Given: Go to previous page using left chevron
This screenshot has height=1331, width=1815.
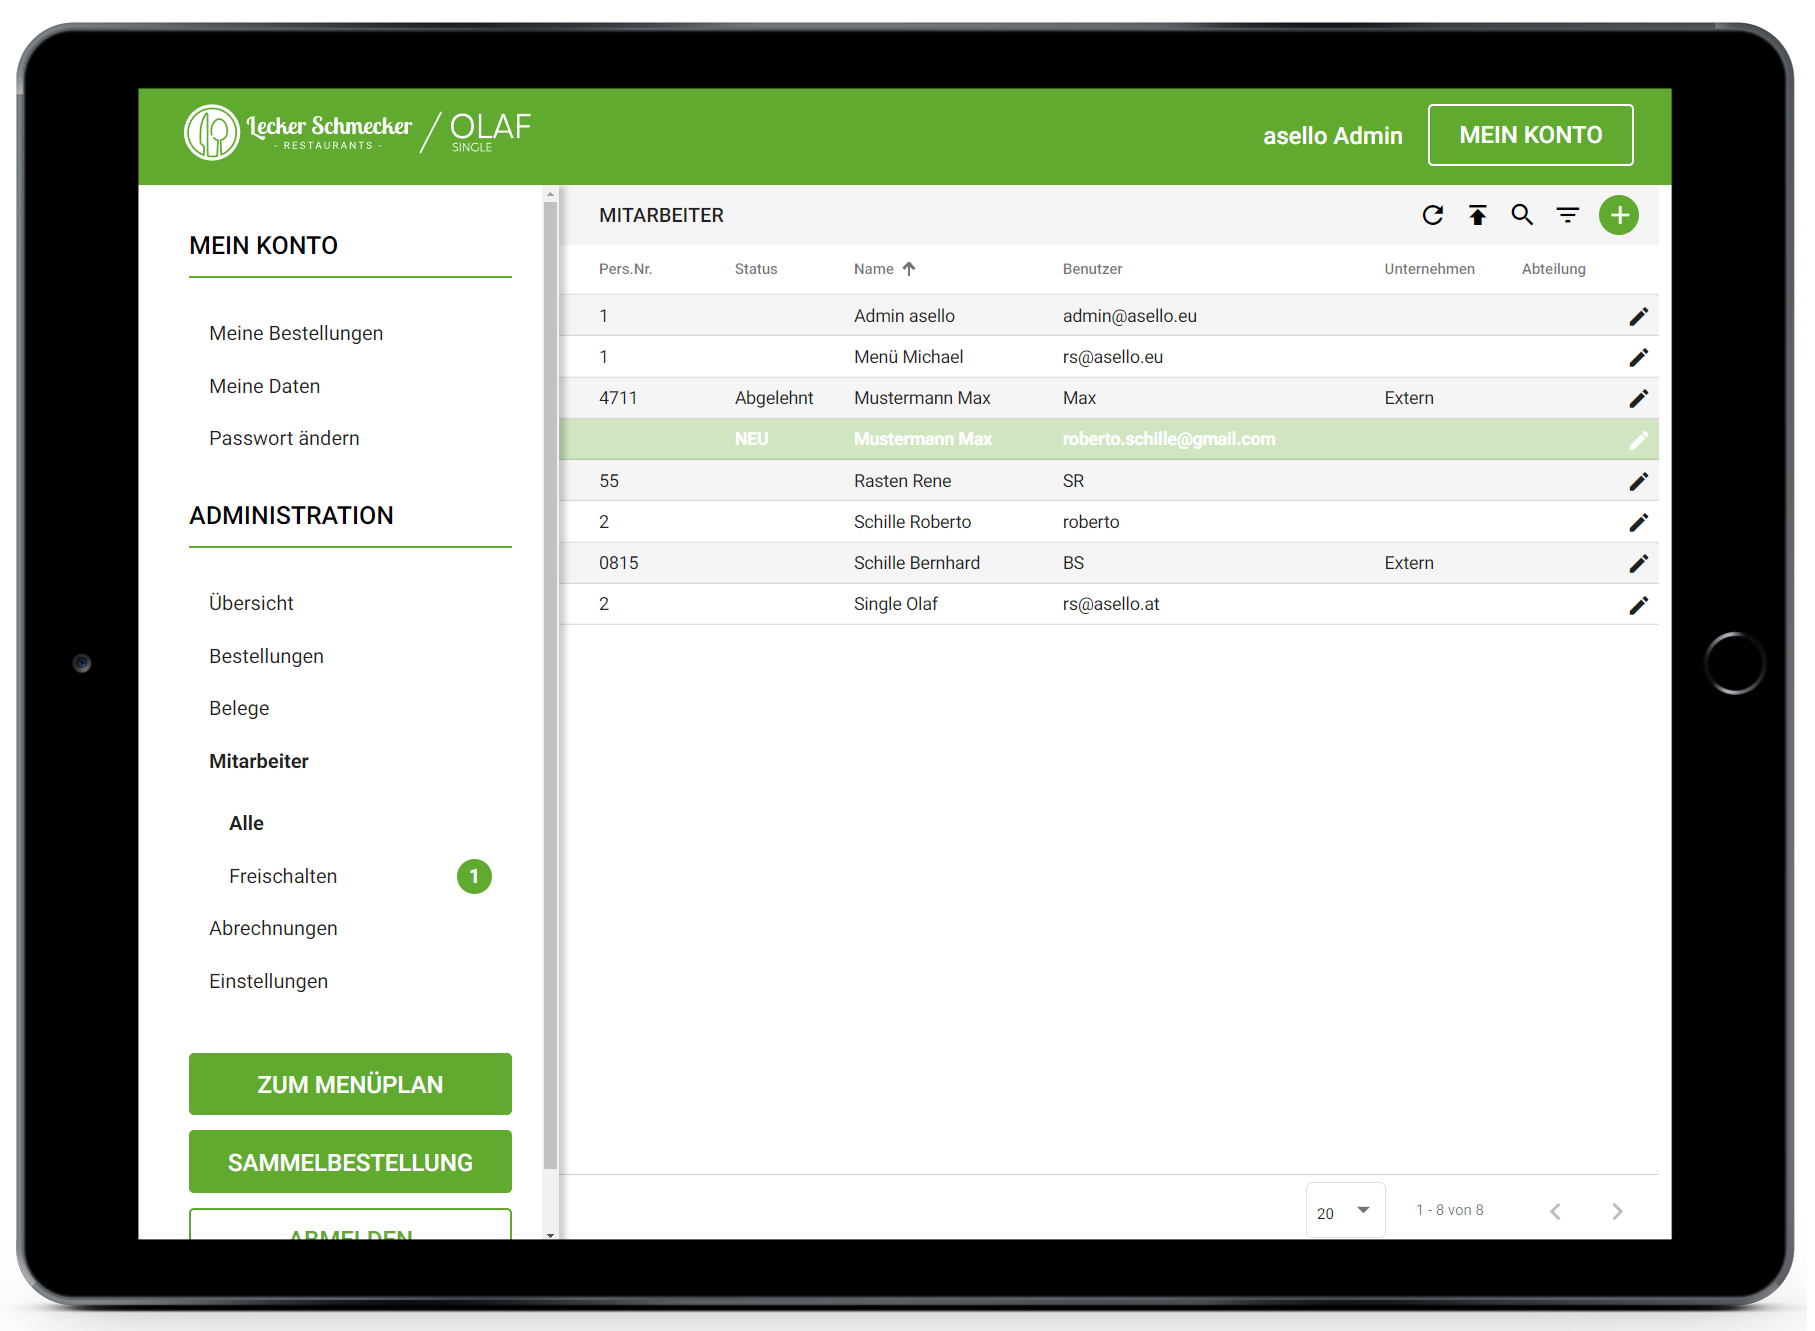Looking at the screenshot, I should (1555, 1211).
